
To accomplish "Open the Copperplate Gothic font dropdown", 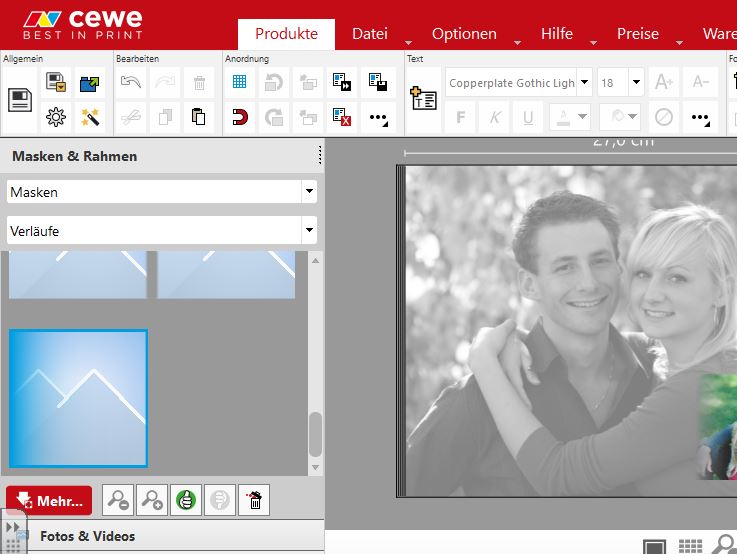I will pyautogui.click(x=584, y=83).
